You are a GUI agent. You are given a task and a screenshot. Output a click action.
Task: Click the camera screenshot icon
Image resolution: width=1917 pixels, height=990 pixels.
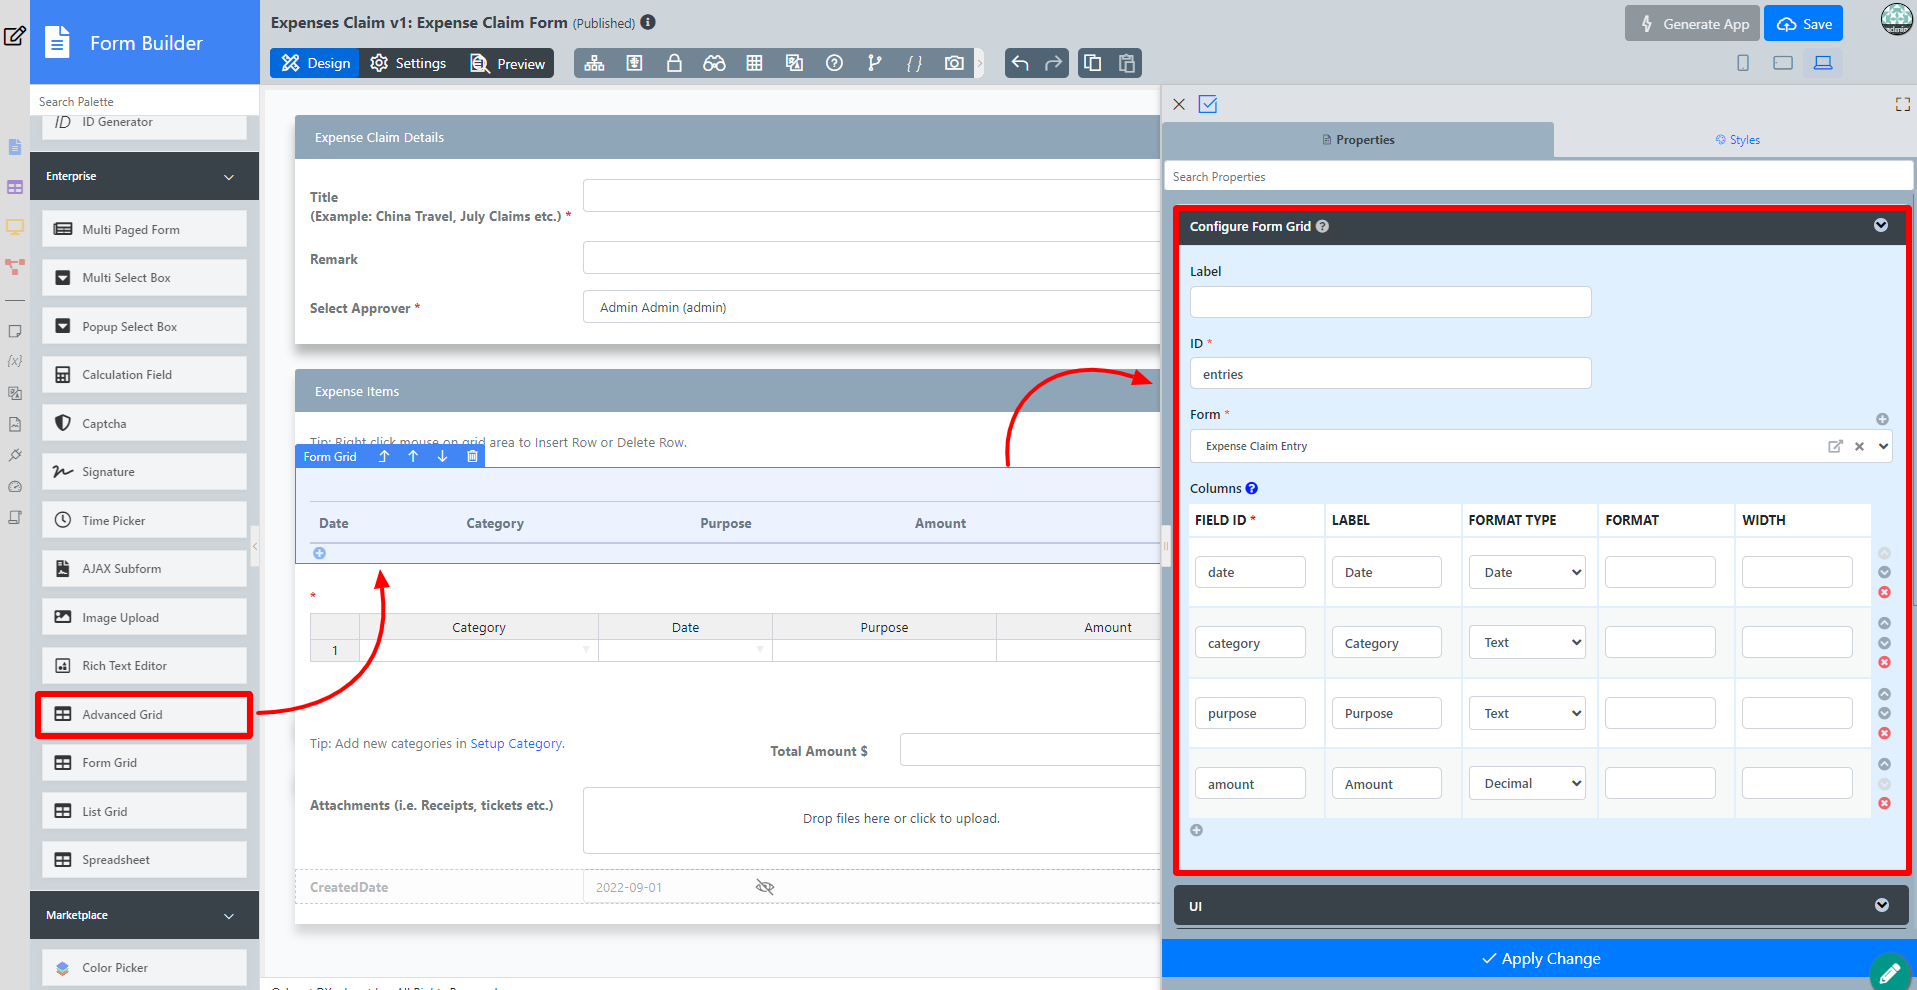(954, 63)
